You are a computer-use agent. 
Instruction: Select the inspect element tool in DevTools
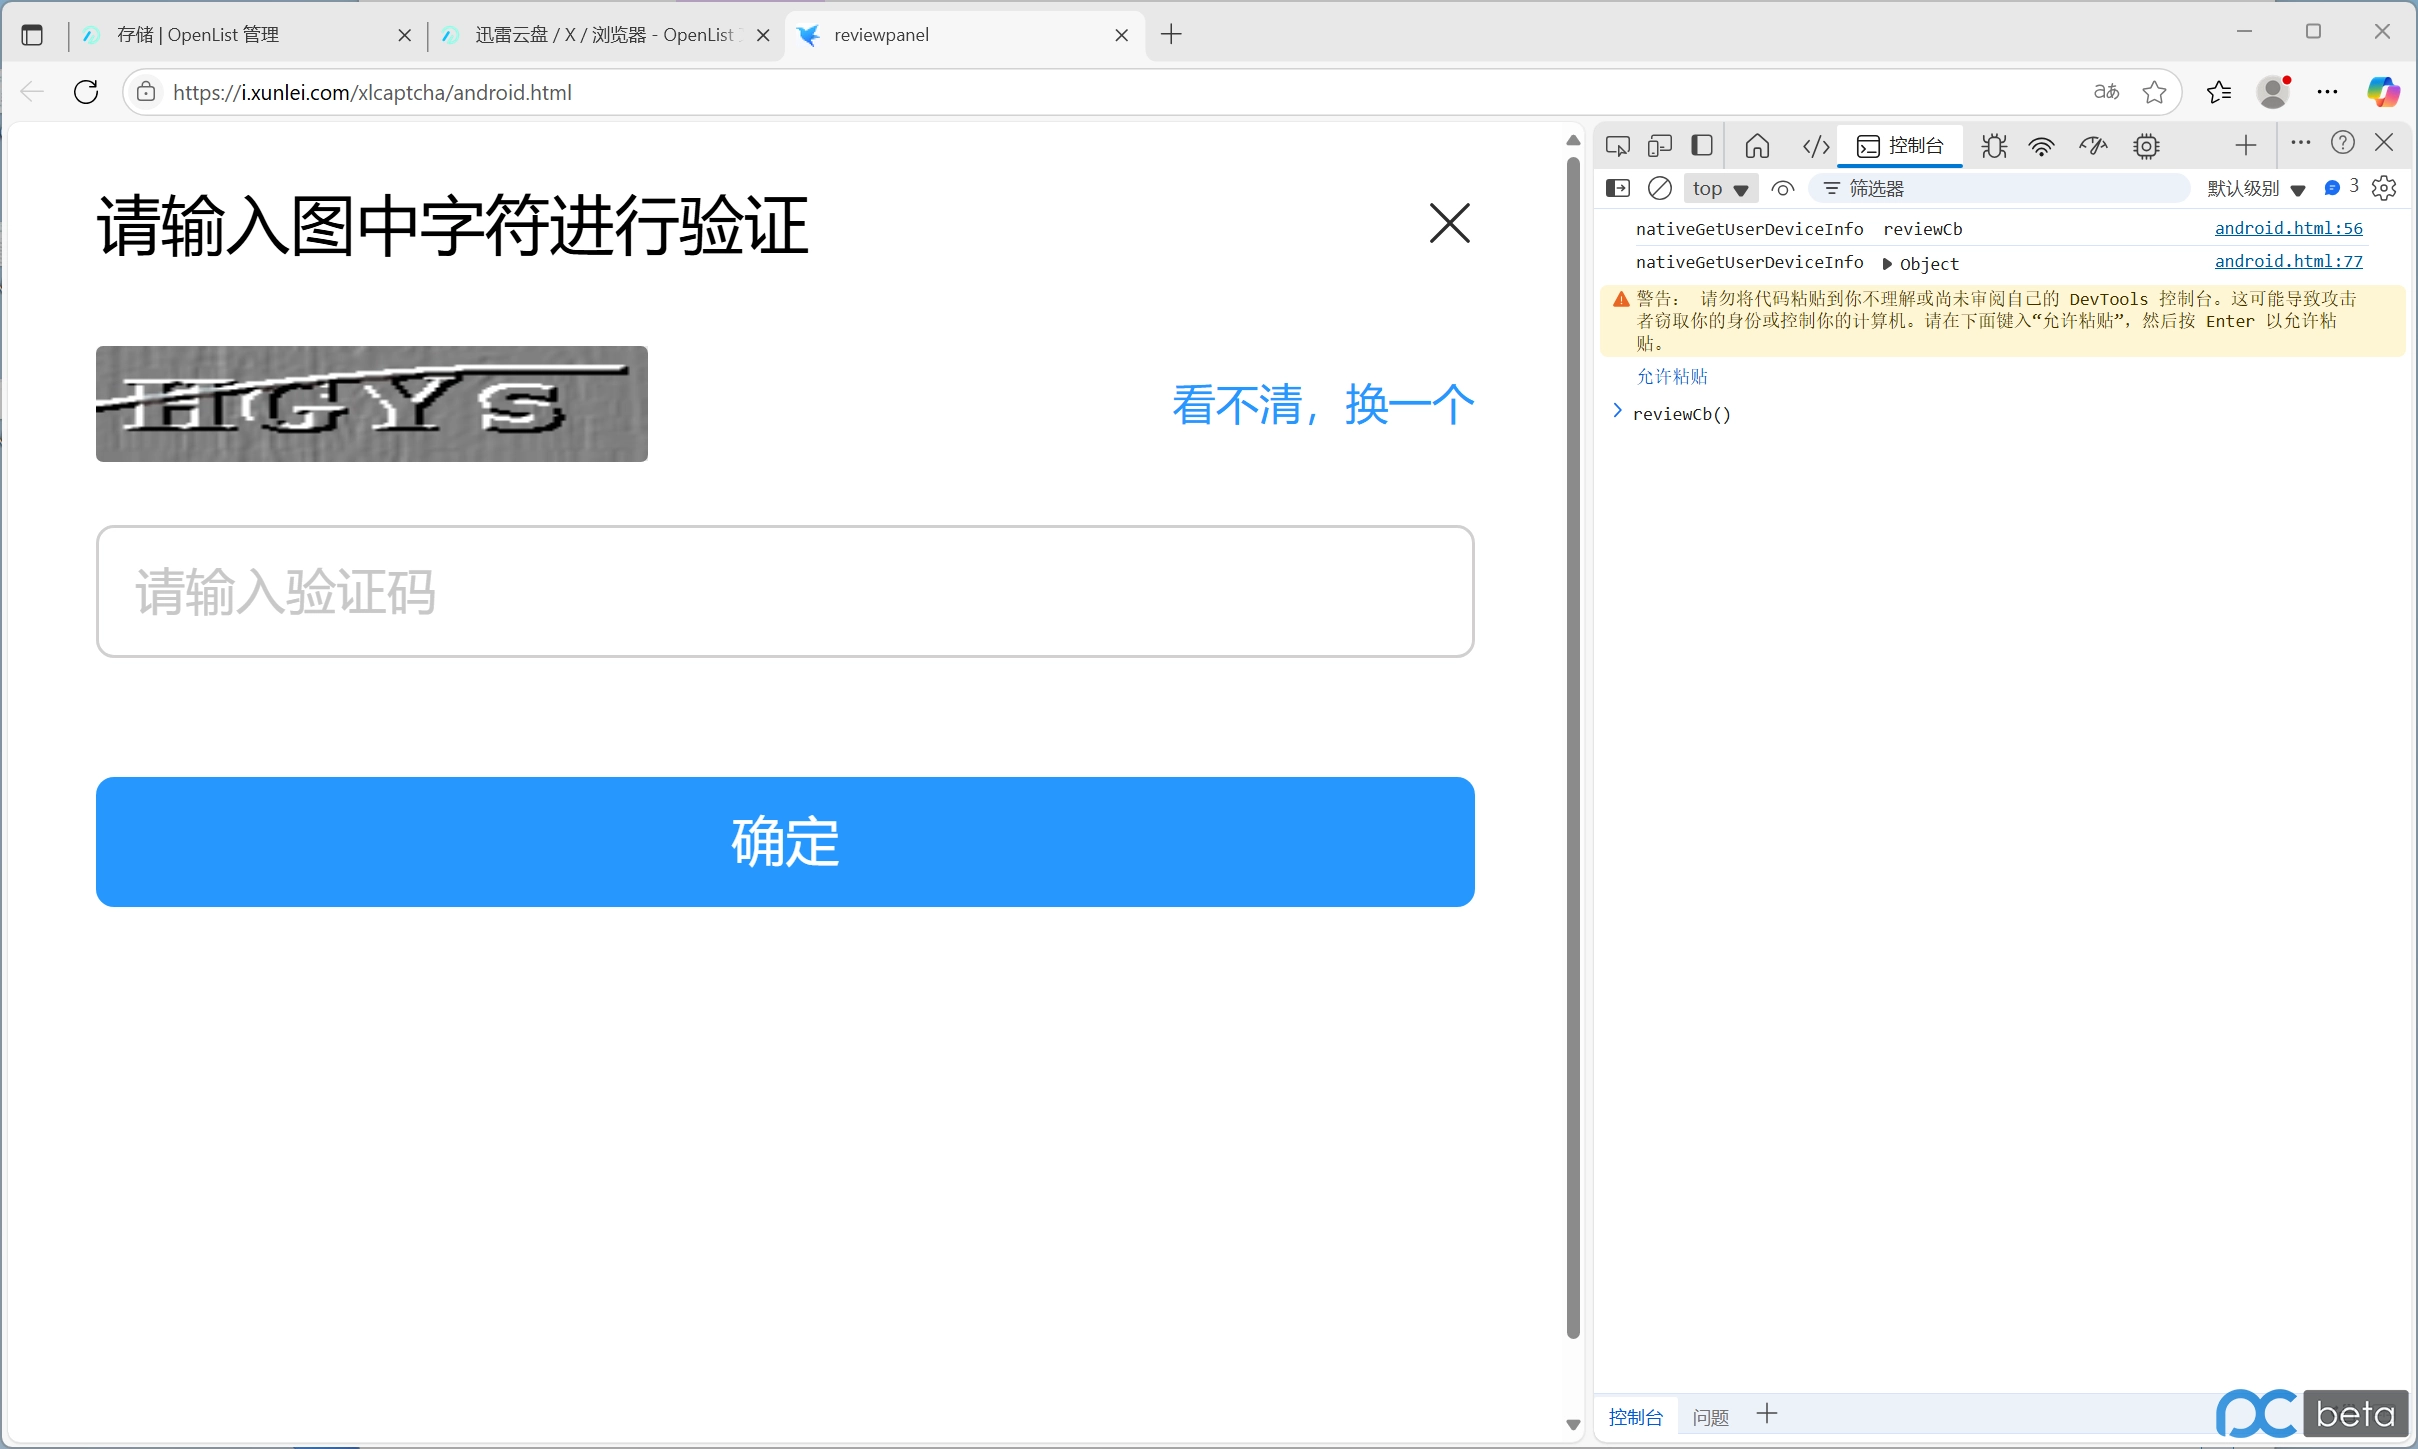point(1617,146)
